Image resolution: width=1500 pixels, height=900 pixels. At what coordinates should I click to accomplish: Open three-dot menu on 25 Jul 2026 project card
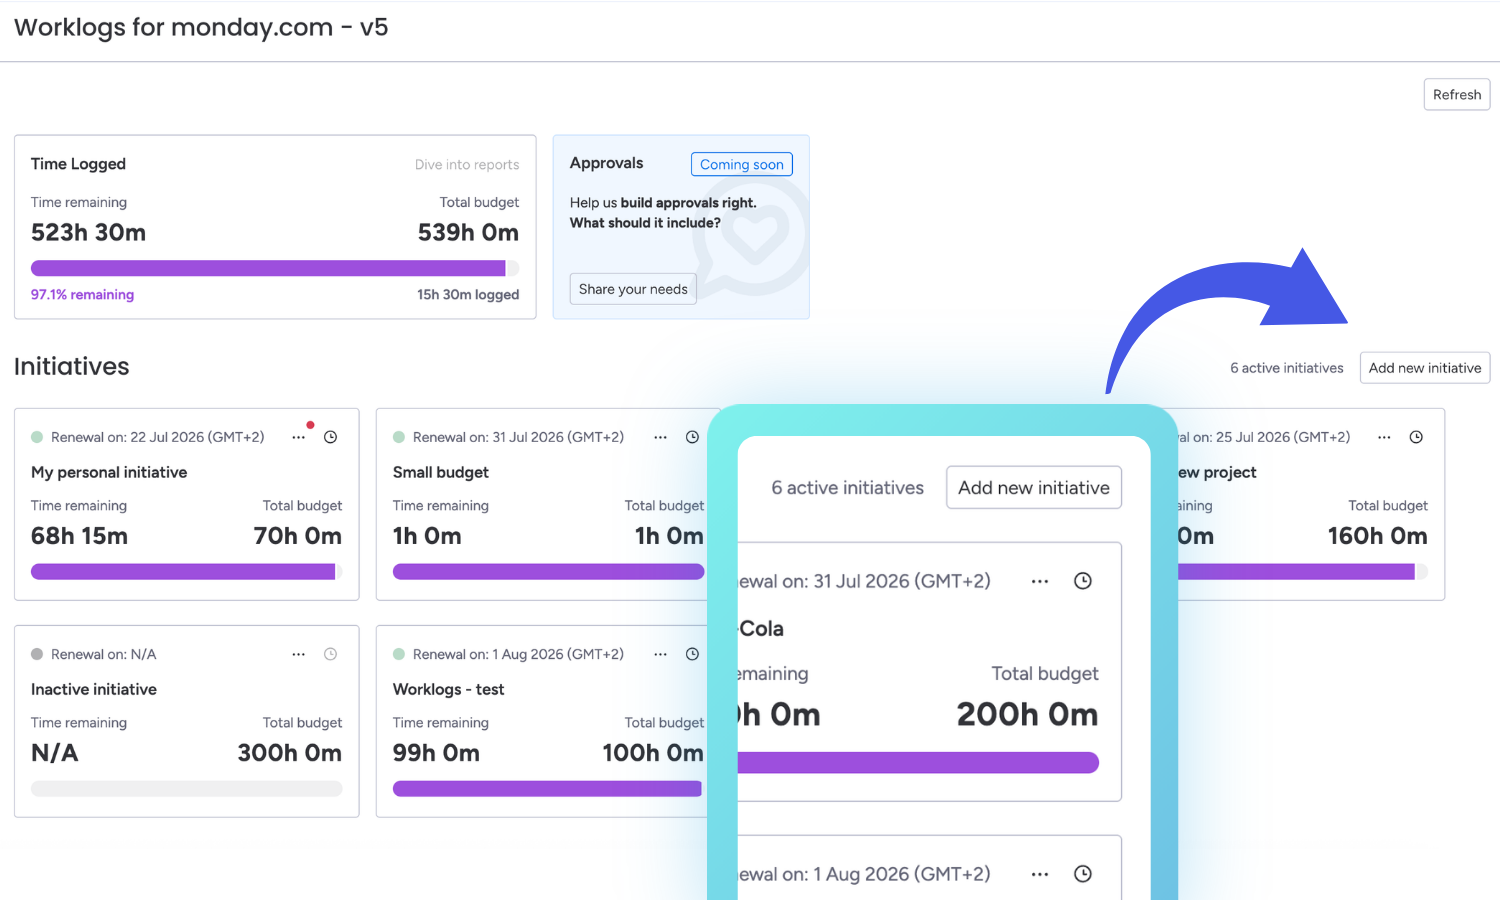(1384, 437)
